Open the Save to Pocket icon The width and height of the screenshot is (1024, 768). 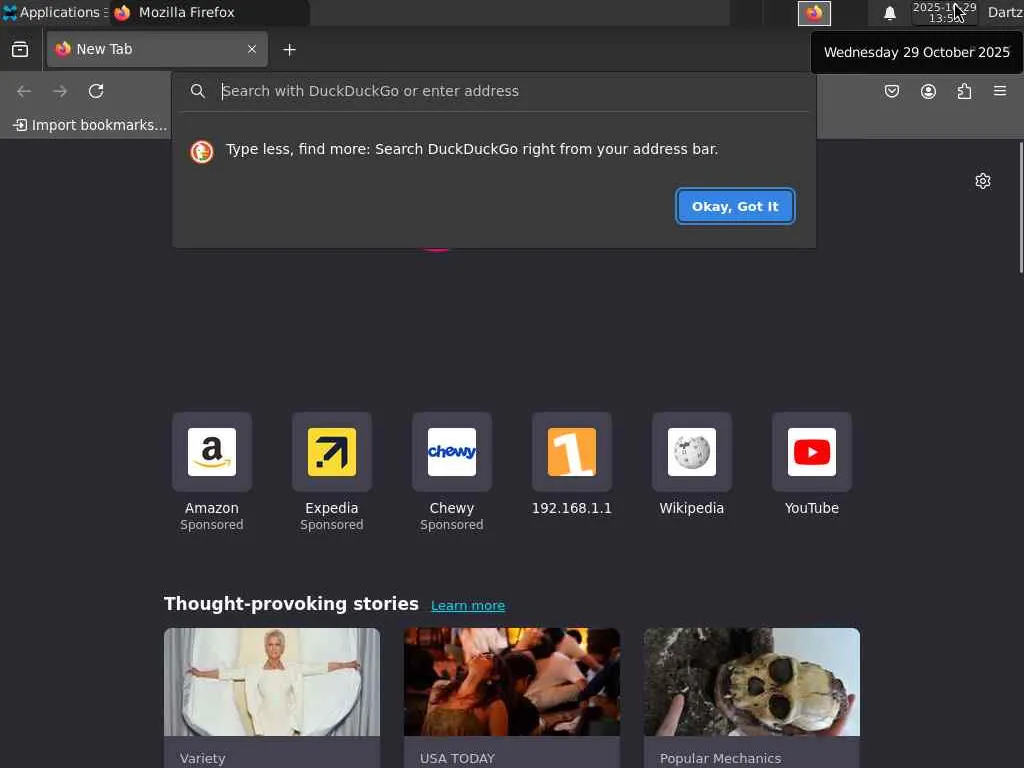(x=891, y=91)
